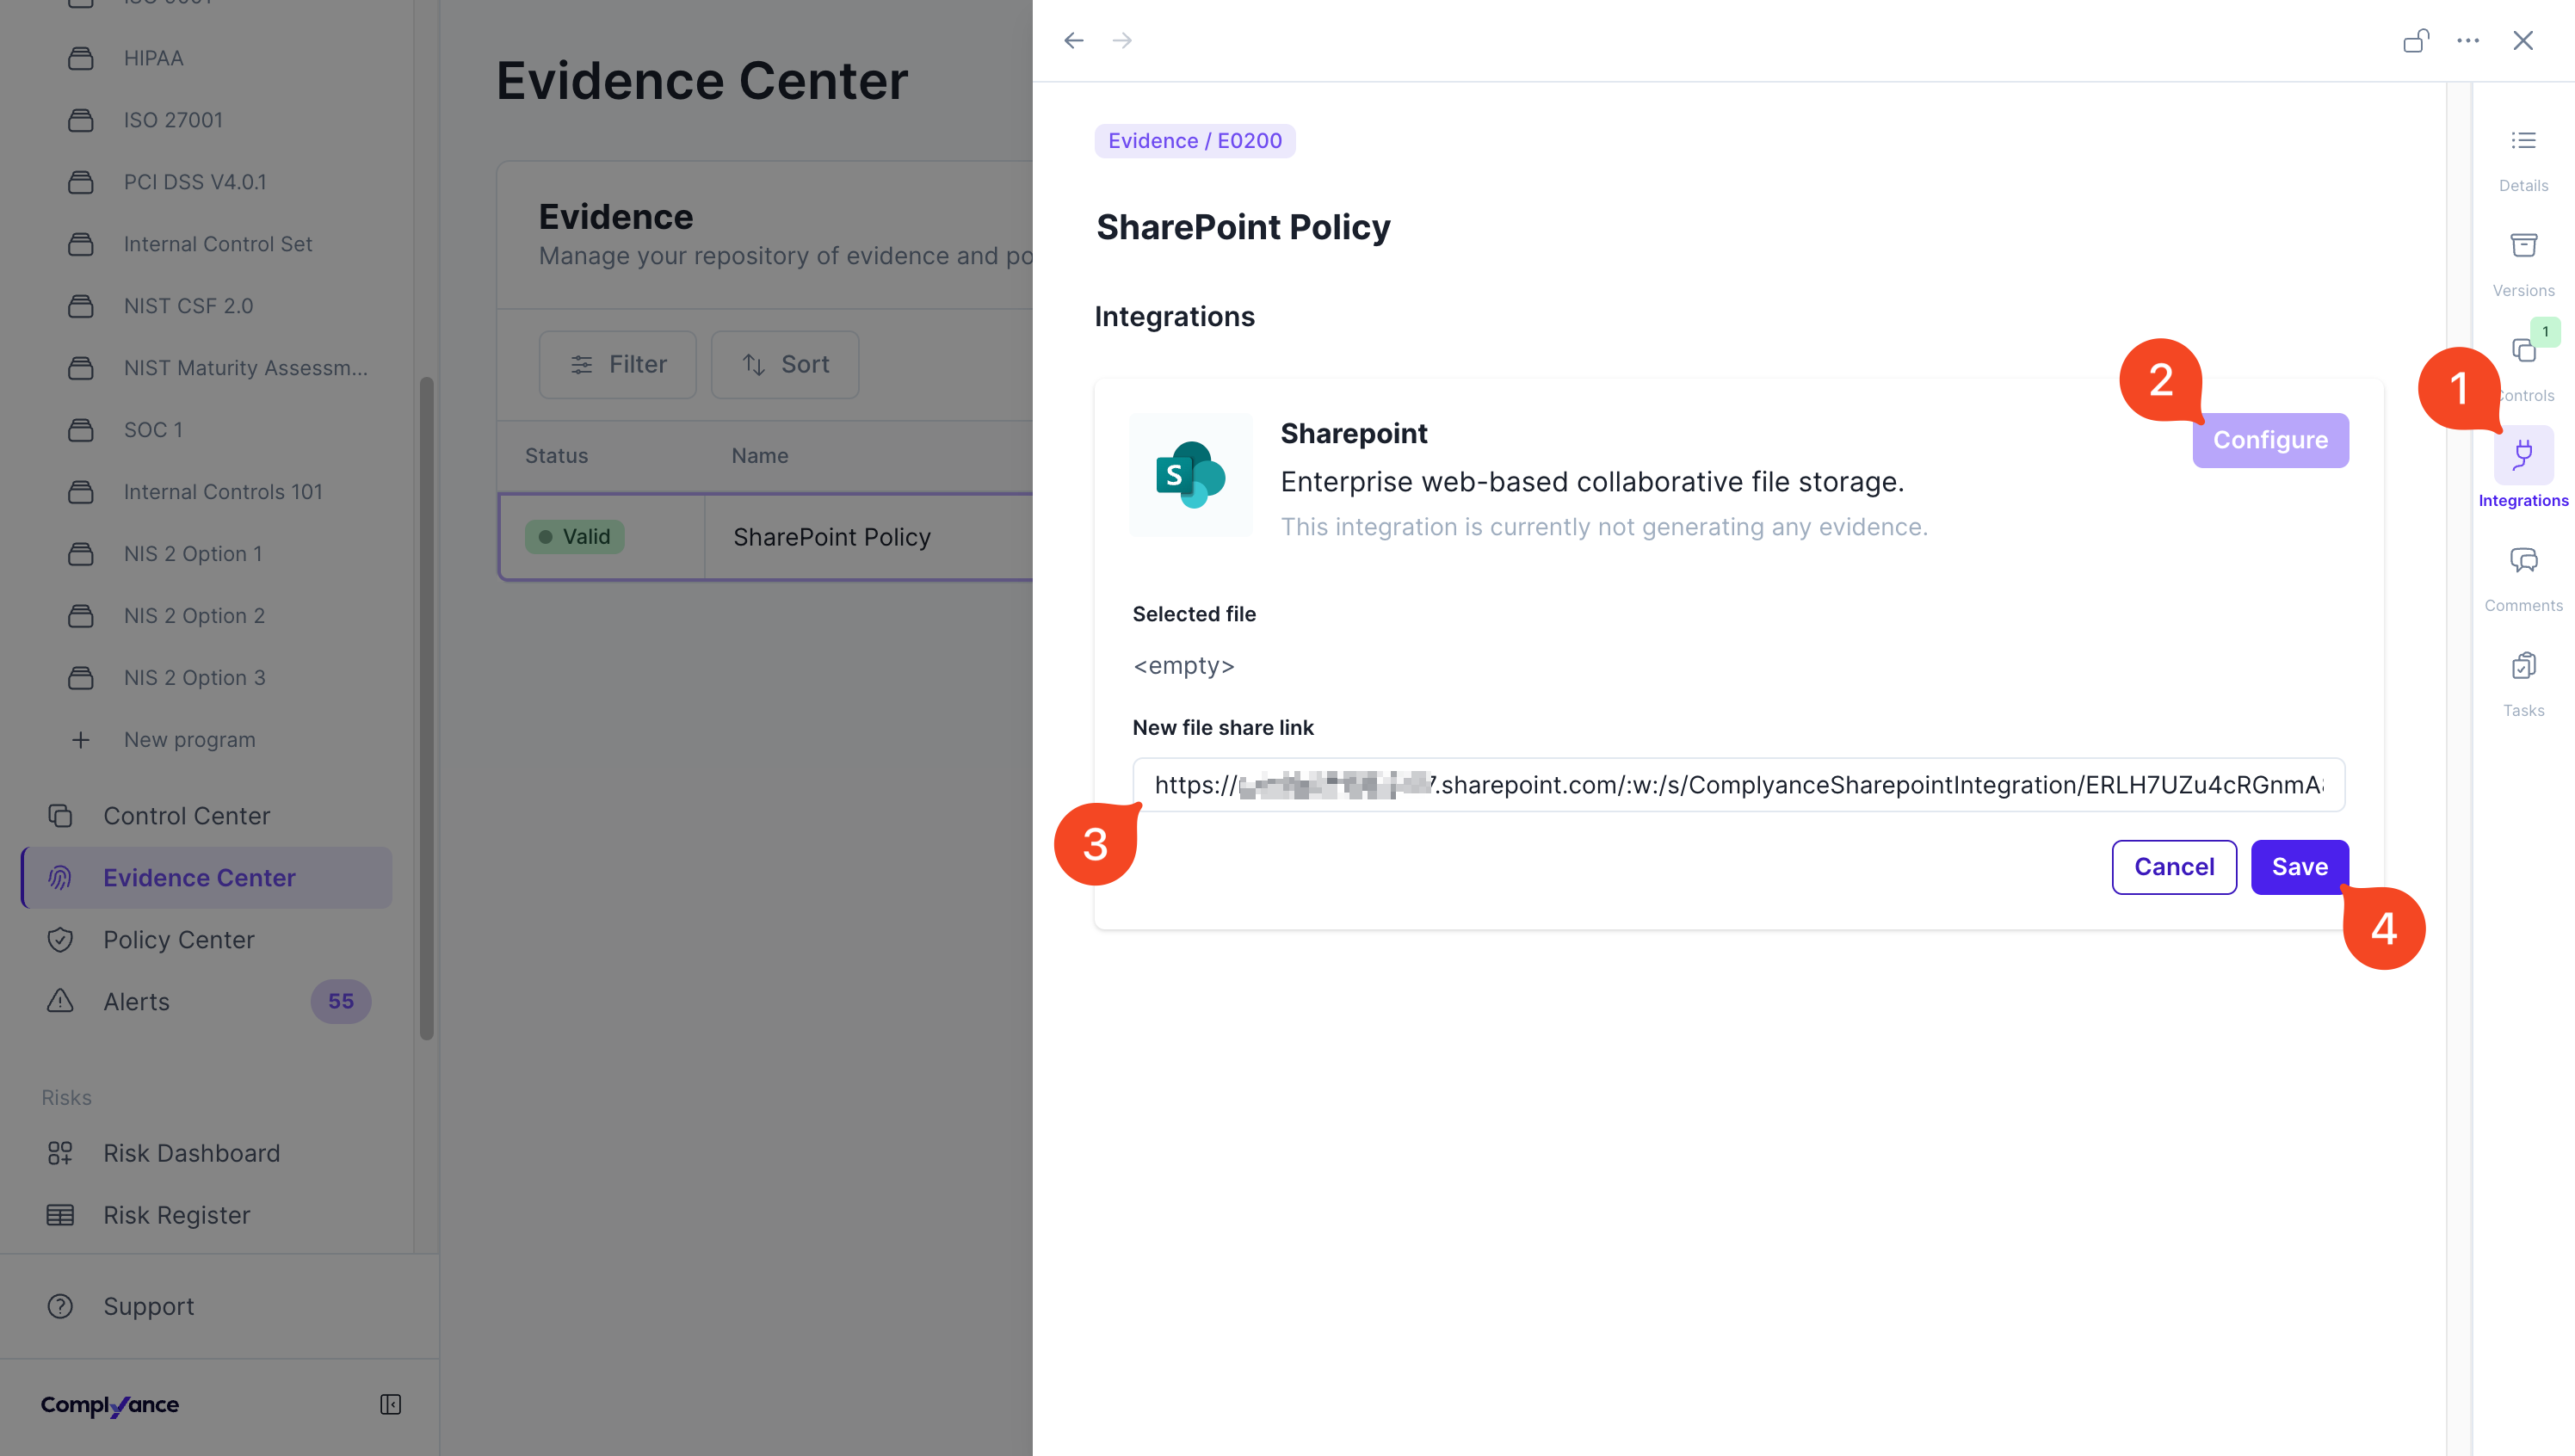Open the PCI DSS V4.0.1 program
Viewport: 2575px width, 1456px height.
(x=195, y=182)
